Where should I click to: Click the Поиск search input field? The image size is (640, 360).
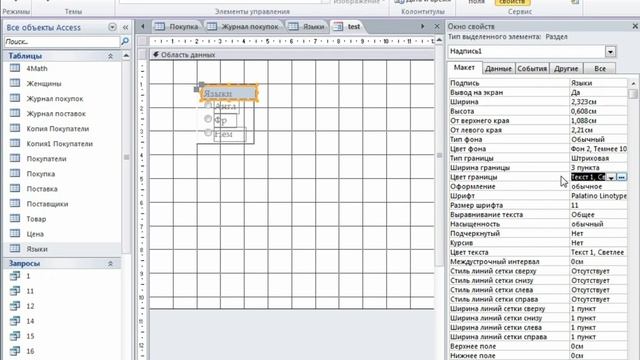tap(62, 42)
